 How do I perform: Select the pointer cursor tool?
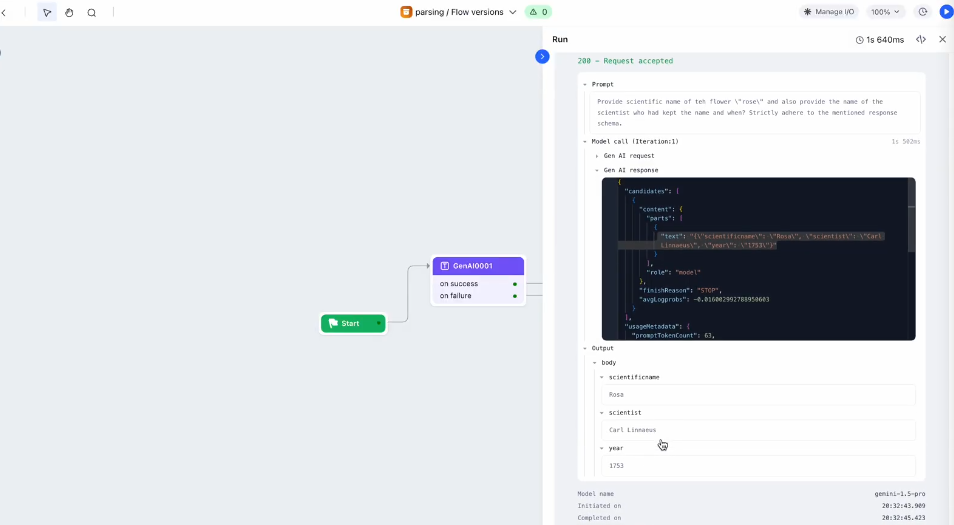click(x=47, y=12)
